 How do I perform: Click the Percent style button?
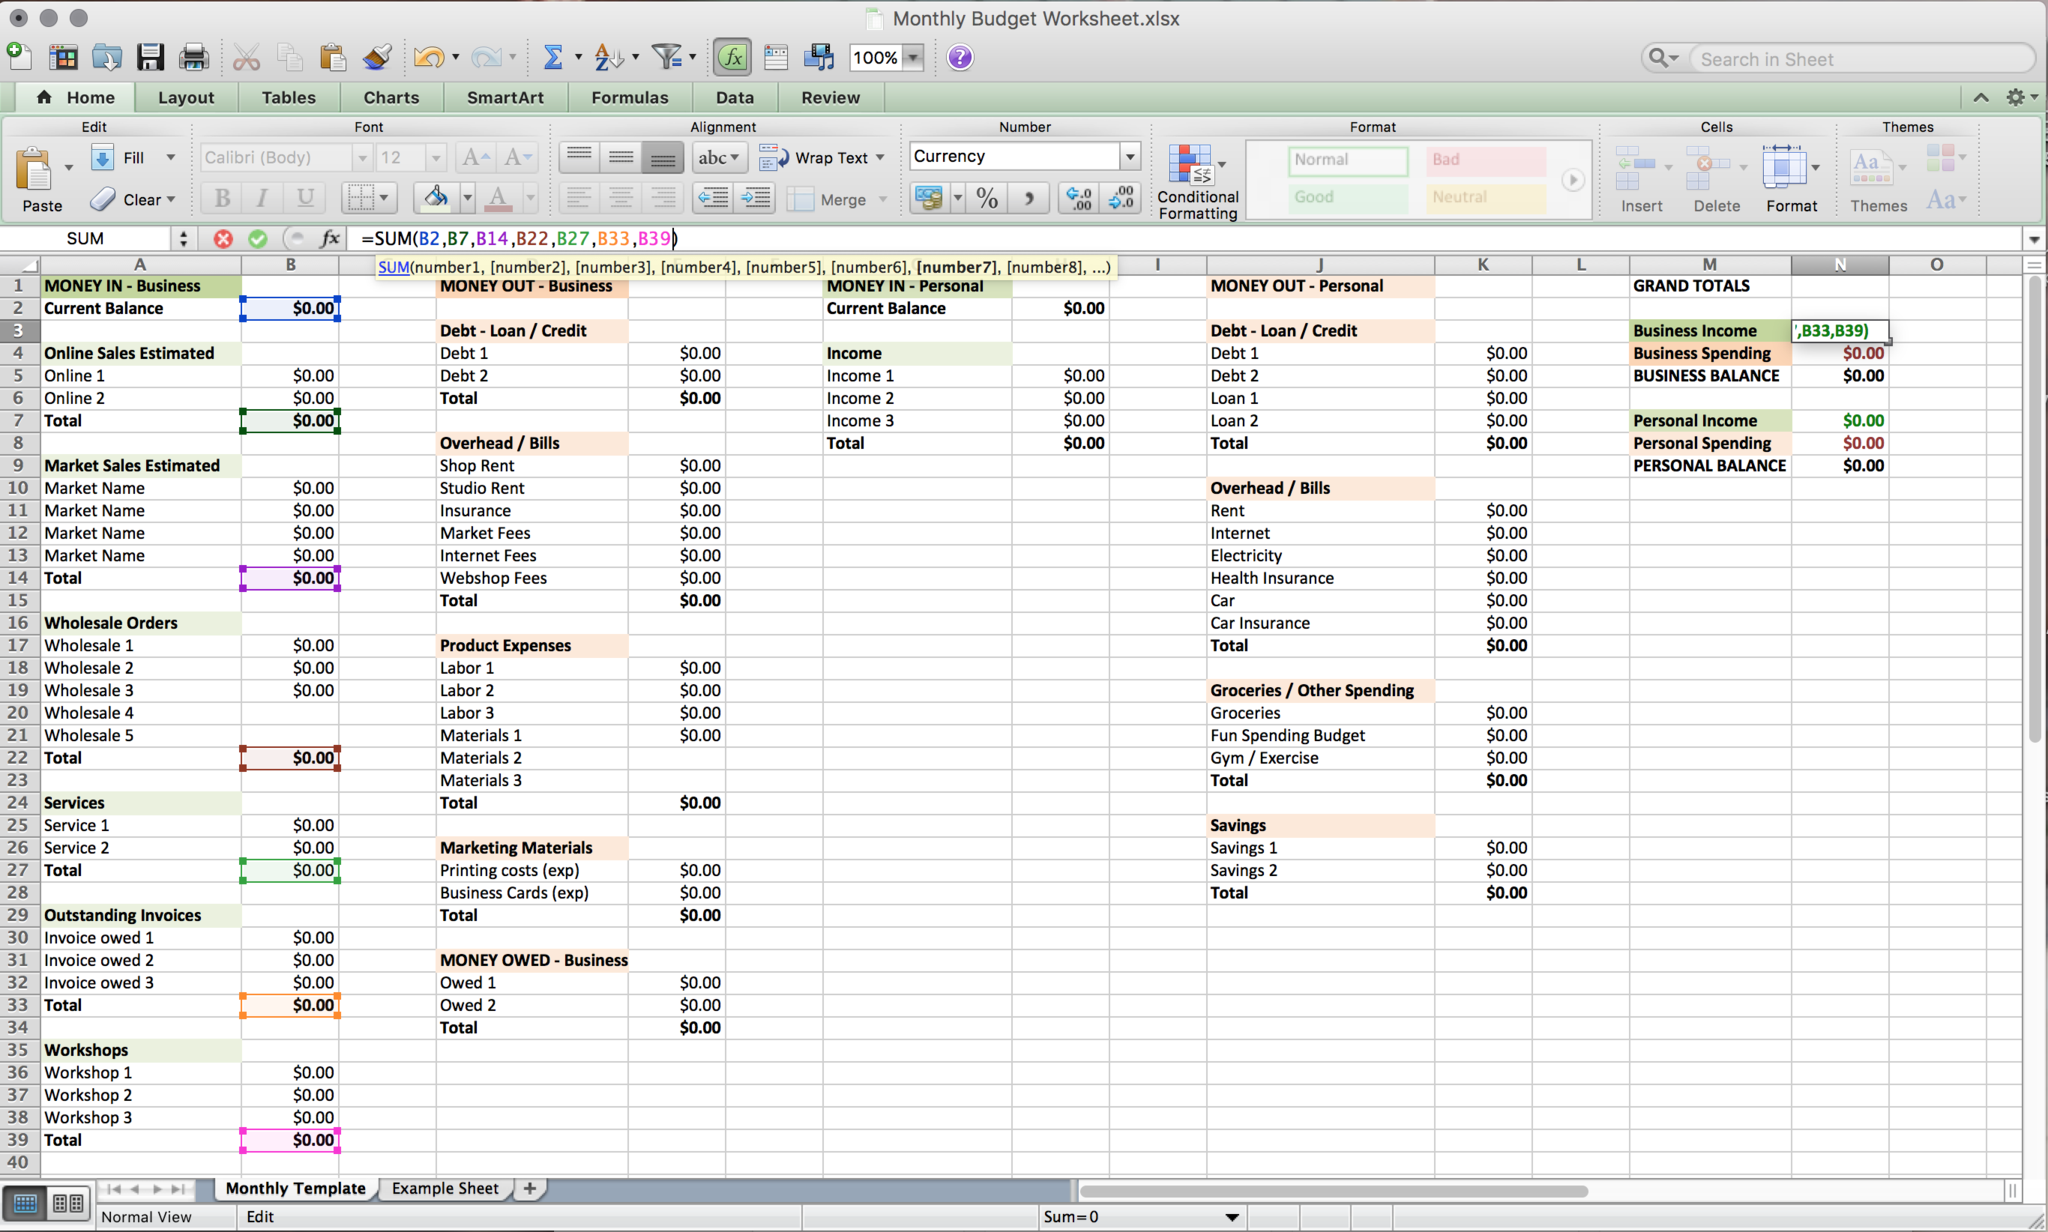987,198
